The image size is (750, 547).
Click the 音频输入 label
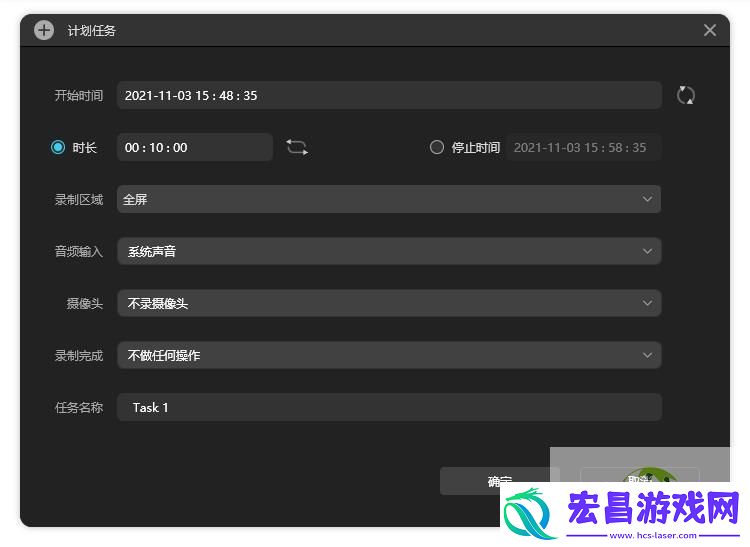(79, 251)
